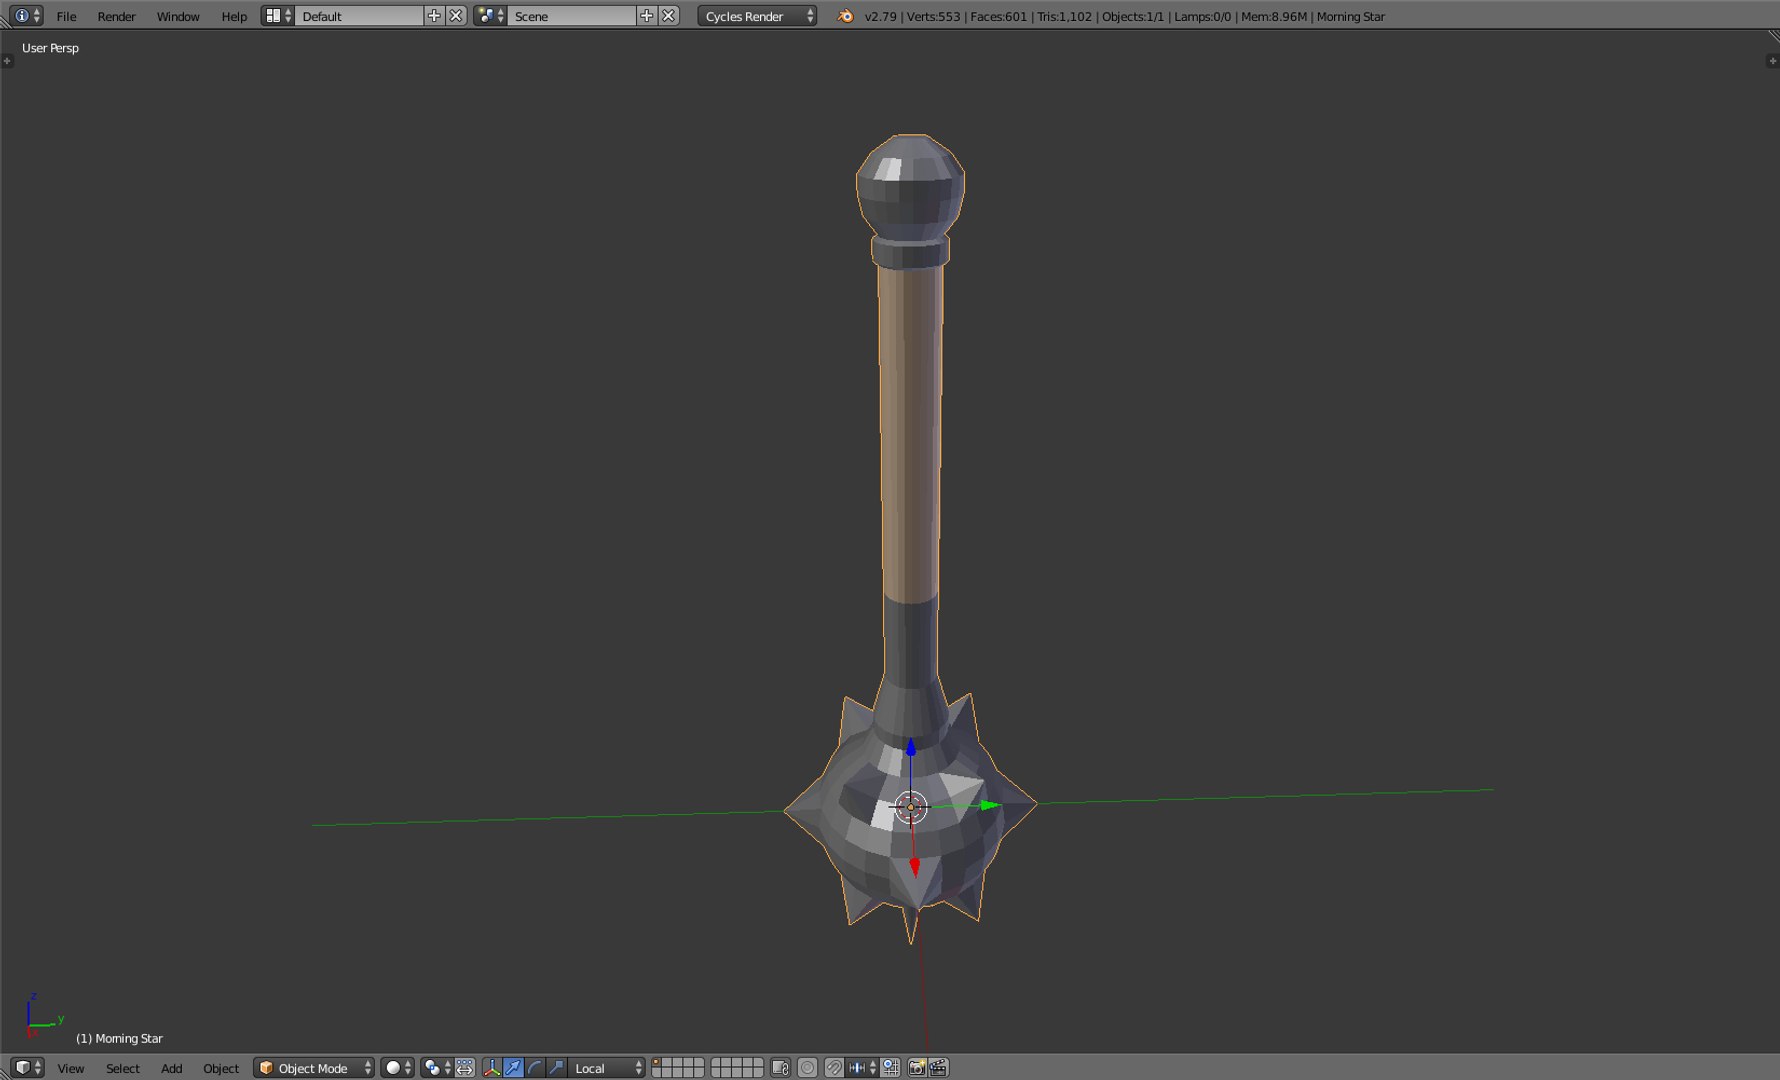Screen dimensions: 1780x1080
Task: Render OpenGL animation of the viewport
Action: (x=938, y=1068)
